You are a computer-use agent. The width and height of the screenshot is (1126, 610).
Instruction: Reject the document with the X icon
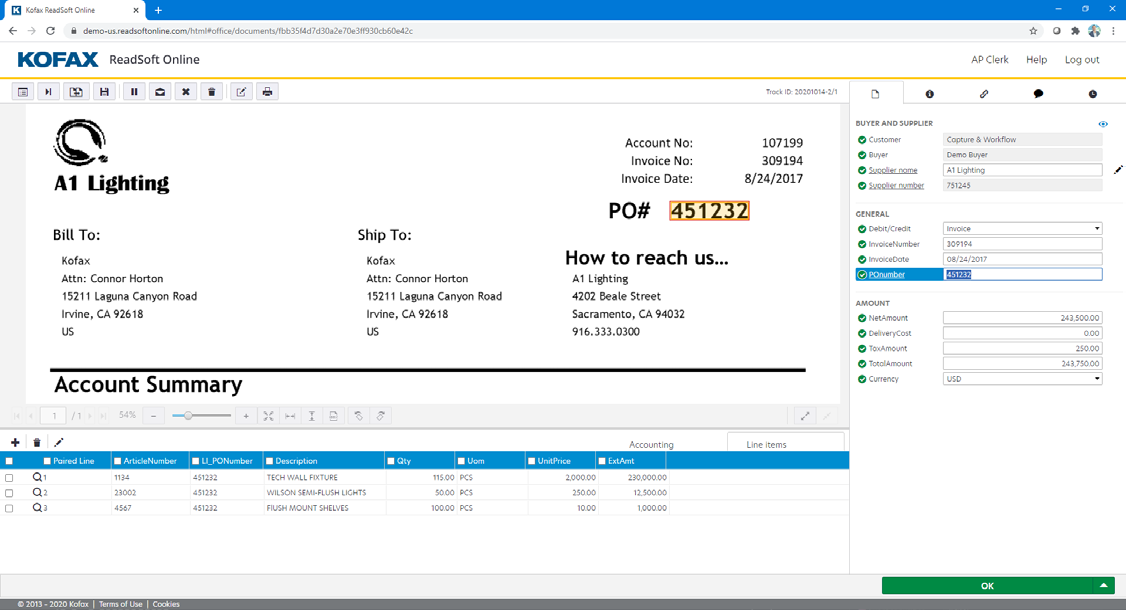tap(186, 92)
